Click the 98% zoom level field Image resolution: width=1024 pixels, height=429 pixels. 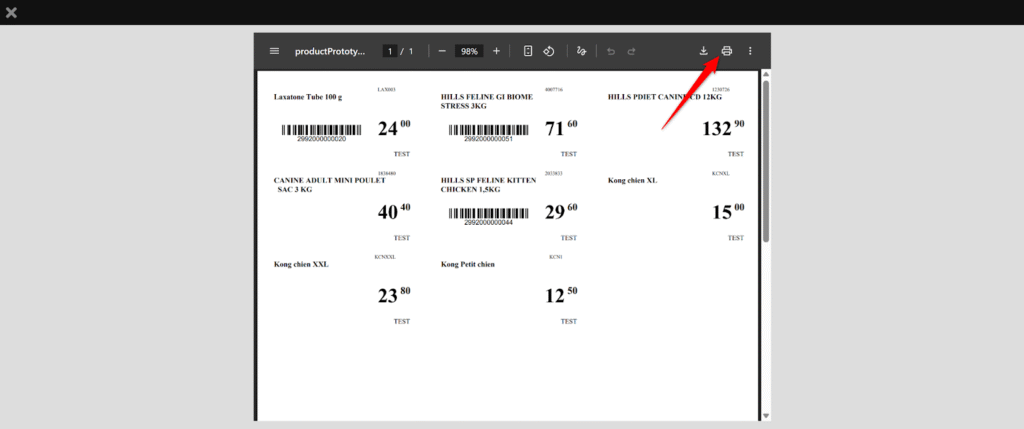pos(470,51)
